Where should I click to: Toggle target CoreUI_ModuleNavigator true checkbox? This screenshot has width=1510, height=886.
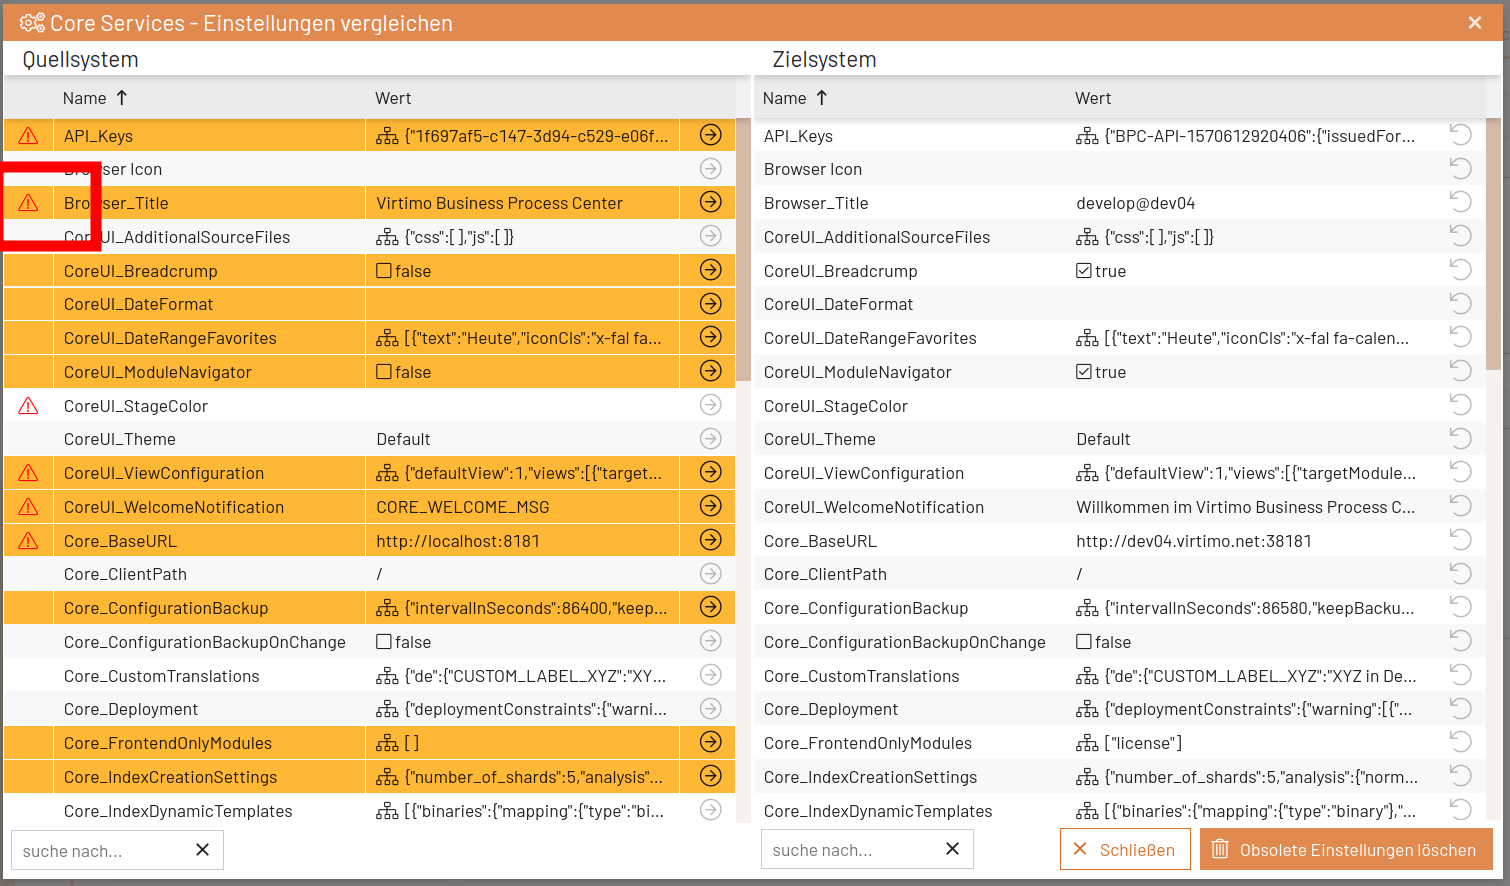pyautogui.click(x=1084, y=372)
